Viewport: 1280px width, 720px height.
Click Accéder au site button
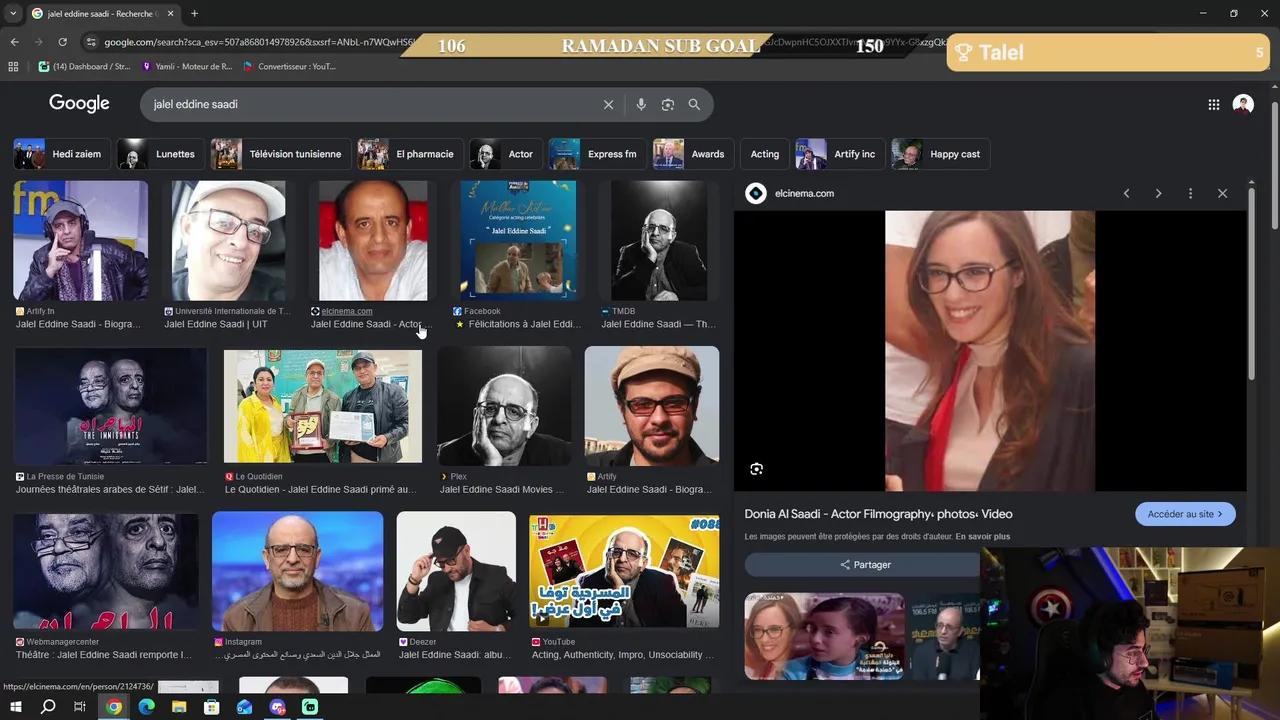[1185, 514]
